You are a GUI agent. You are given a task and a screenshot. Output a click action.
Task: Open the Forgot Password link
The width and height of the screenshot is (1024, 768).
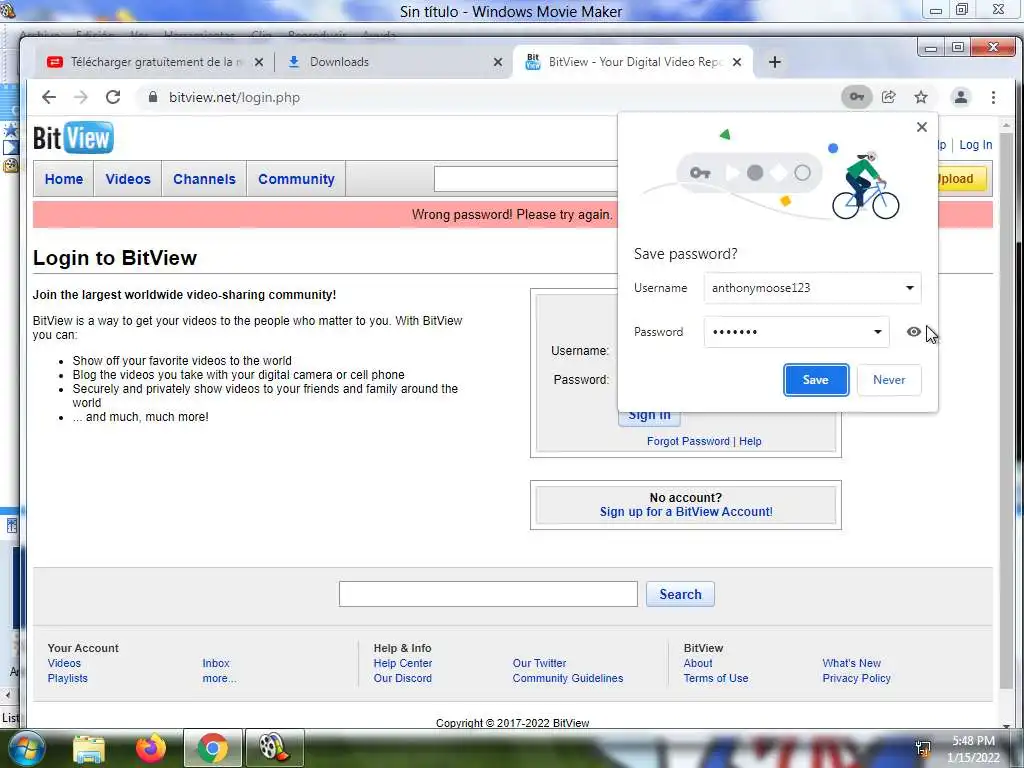688,441
